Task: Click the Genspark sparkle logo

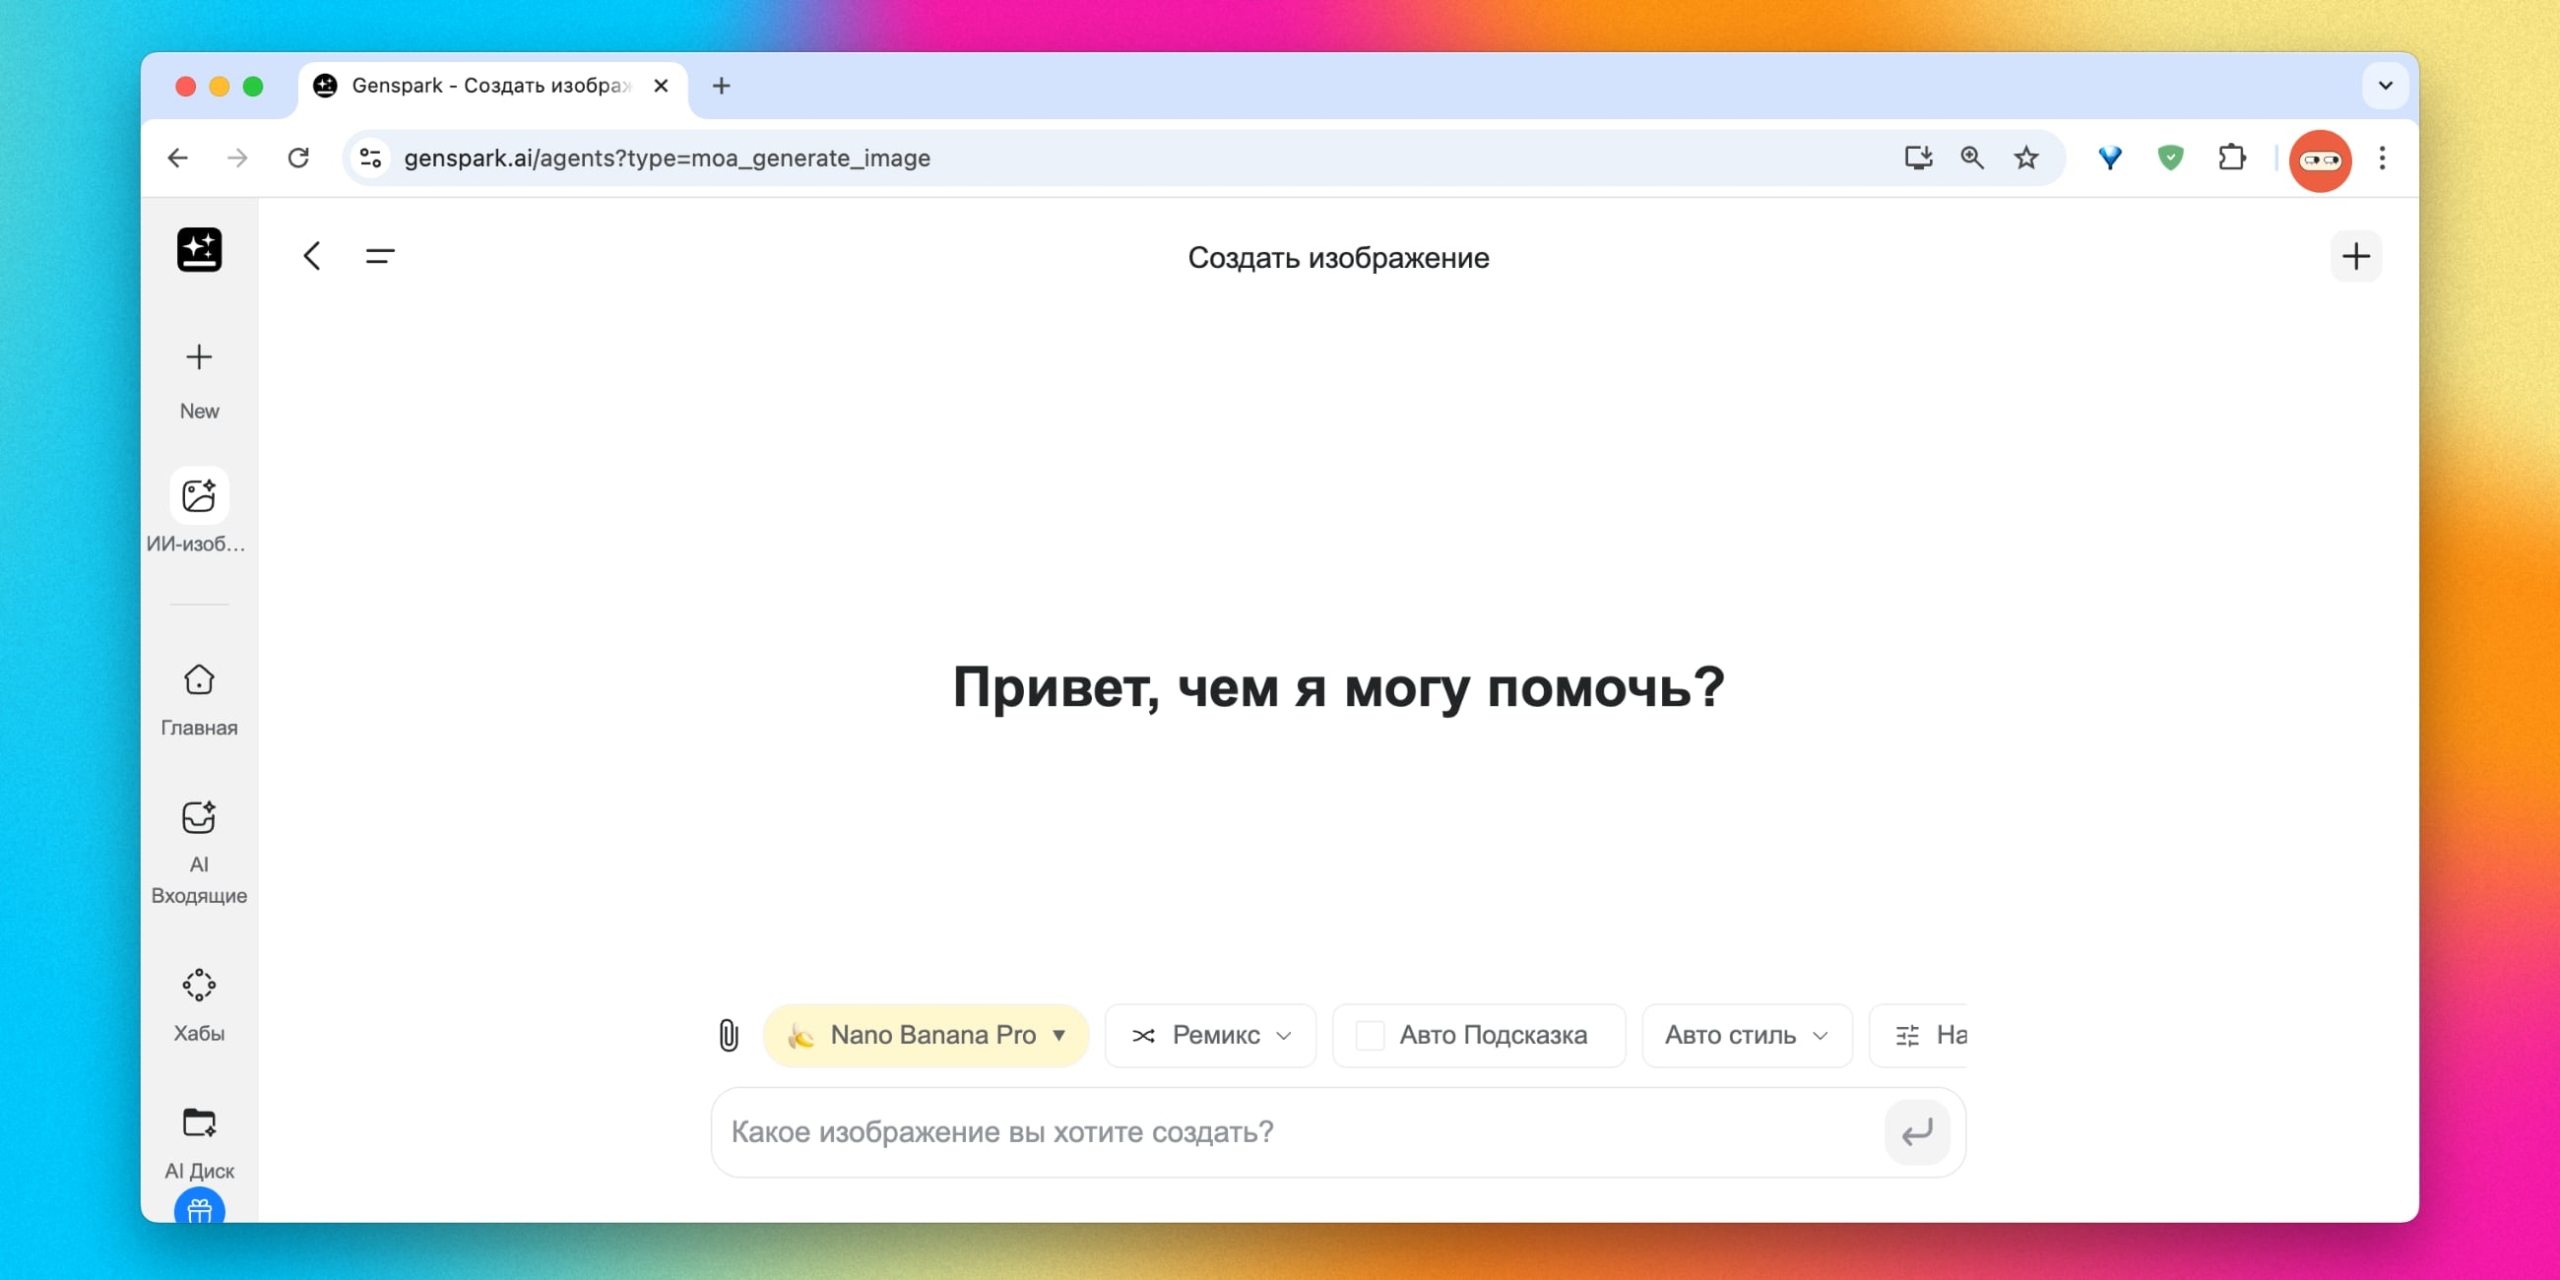Action: [x=198, y=250]
